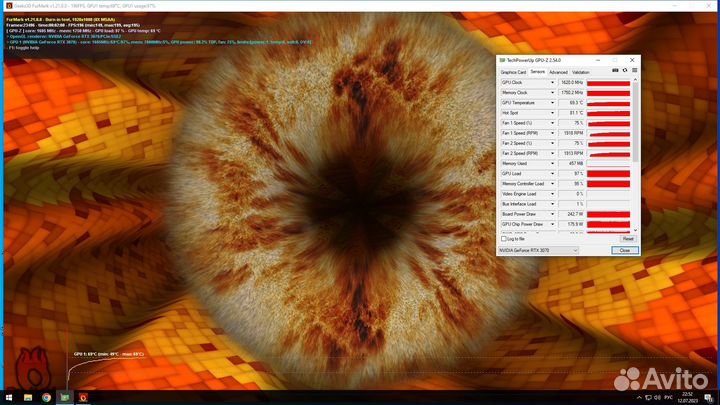This screenshot has height=405, width=720.
Task: Expand the GPU Temperature sensor dropdown
Action: [553, 103]
